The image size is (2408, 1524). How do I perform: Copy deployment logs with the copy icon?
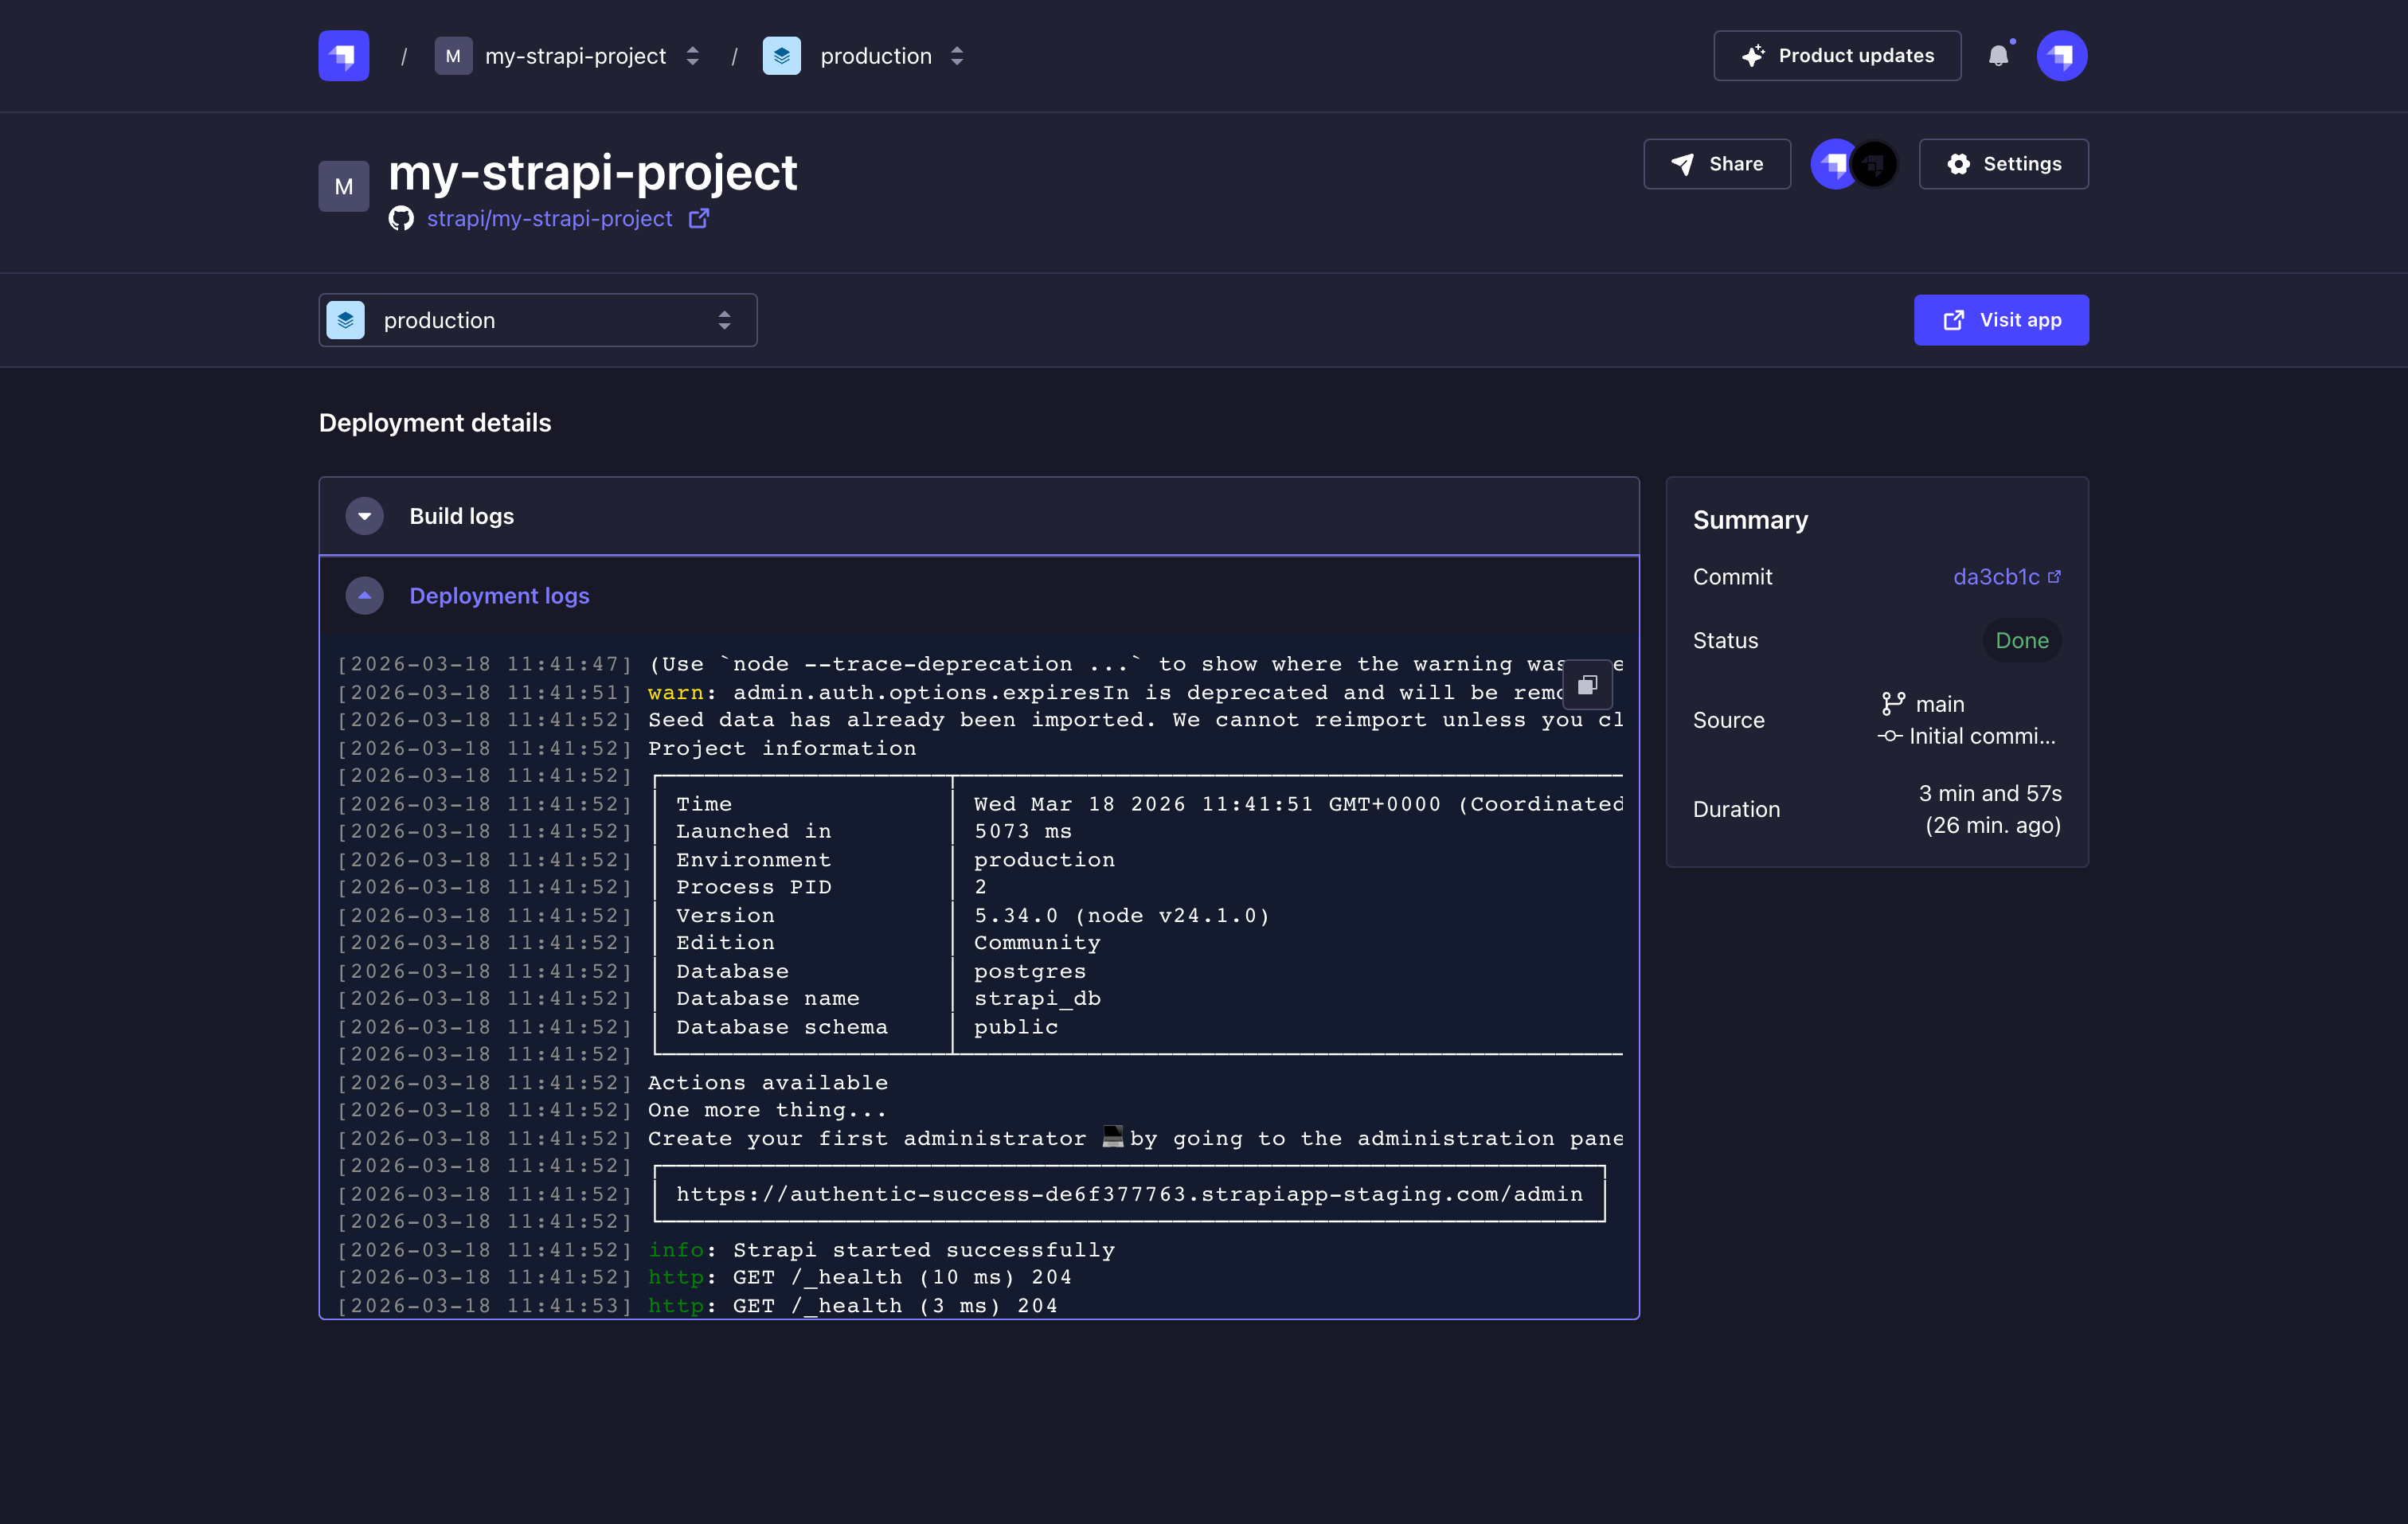tap(1587, 685)
